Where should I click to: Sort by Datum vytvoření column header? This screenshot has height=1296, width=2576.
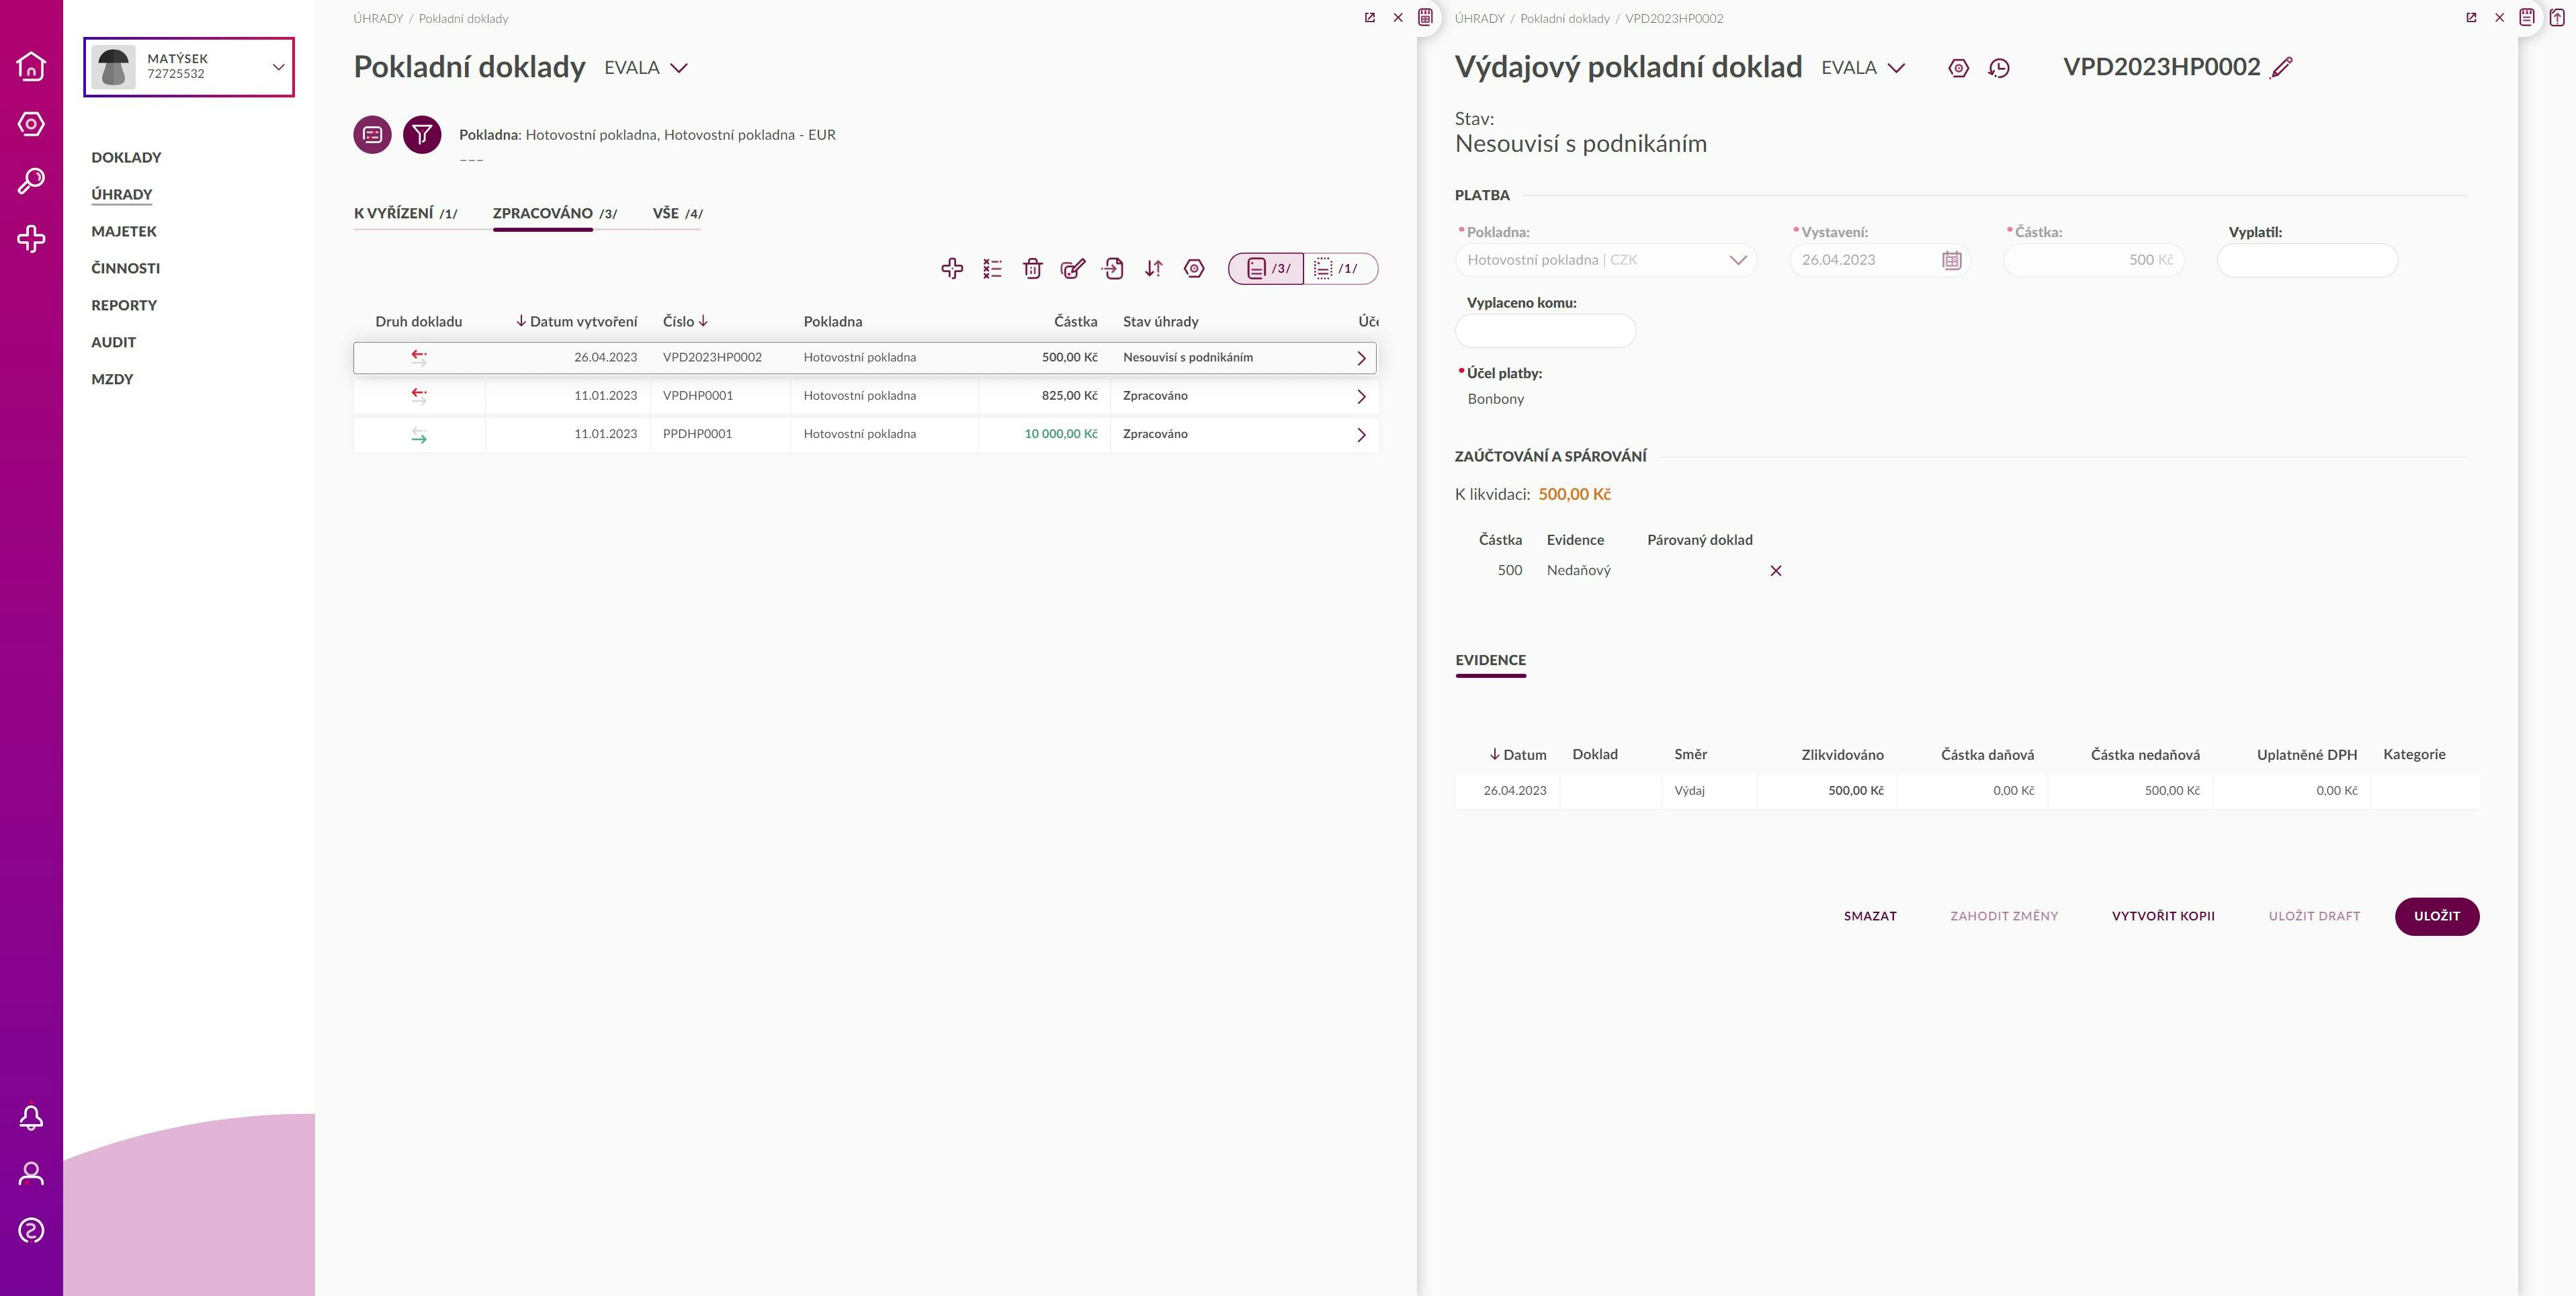pos(576,322)
